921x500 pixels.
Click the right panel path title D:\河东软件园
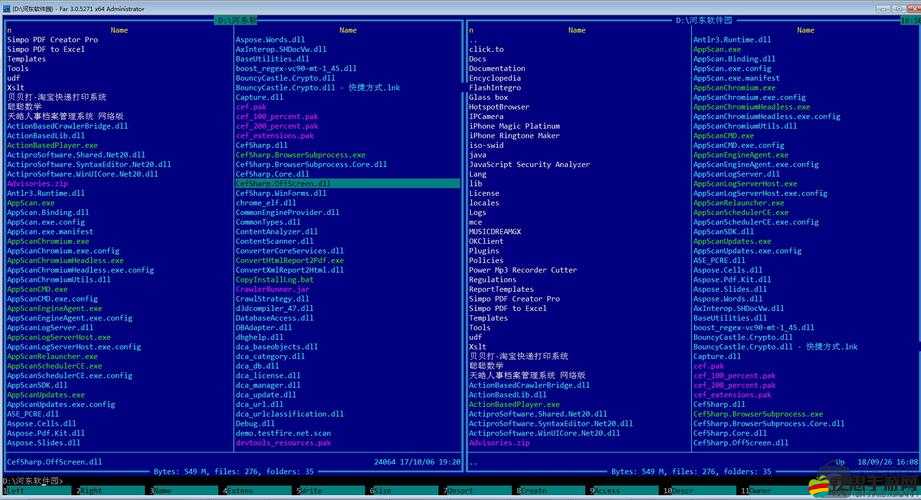point(704,20)
